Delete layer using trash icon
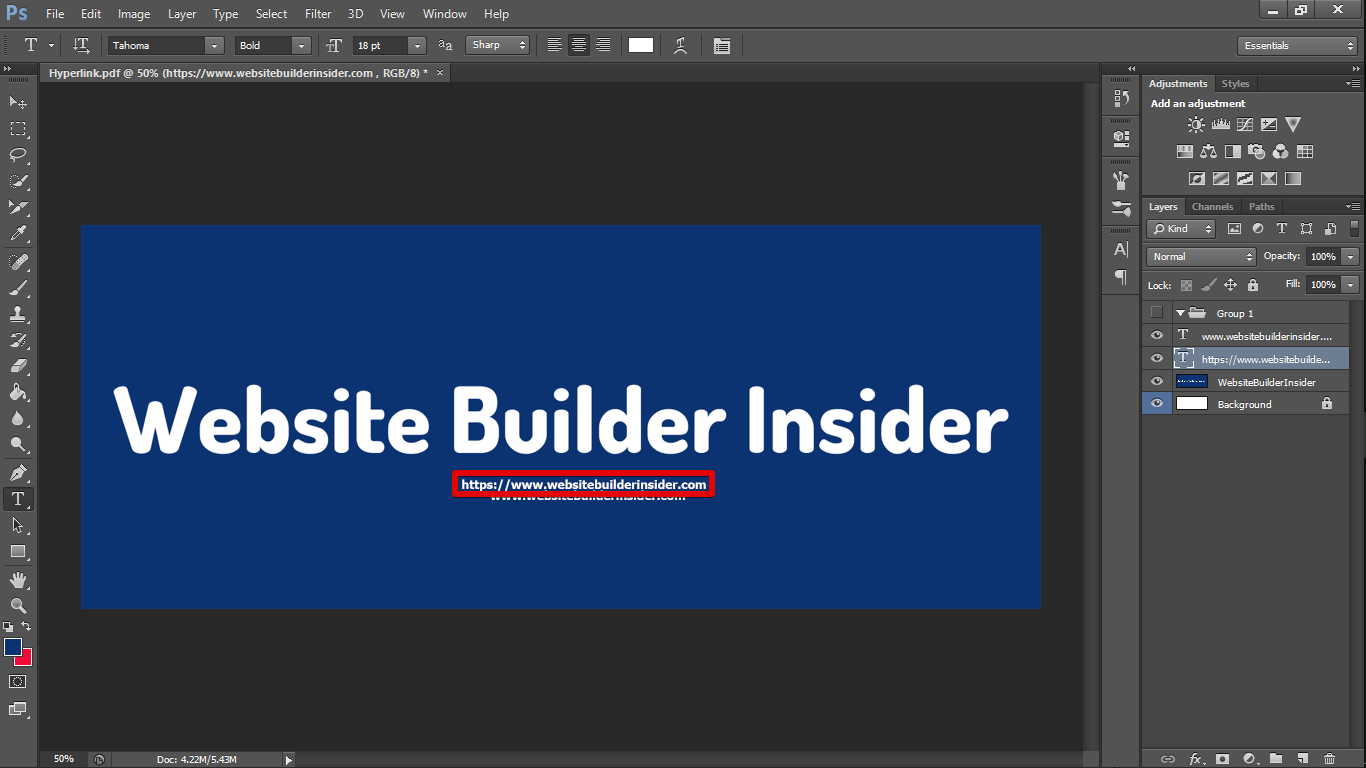Image resolution: width=1366 pixels, height=768 pixels. 1329,759
